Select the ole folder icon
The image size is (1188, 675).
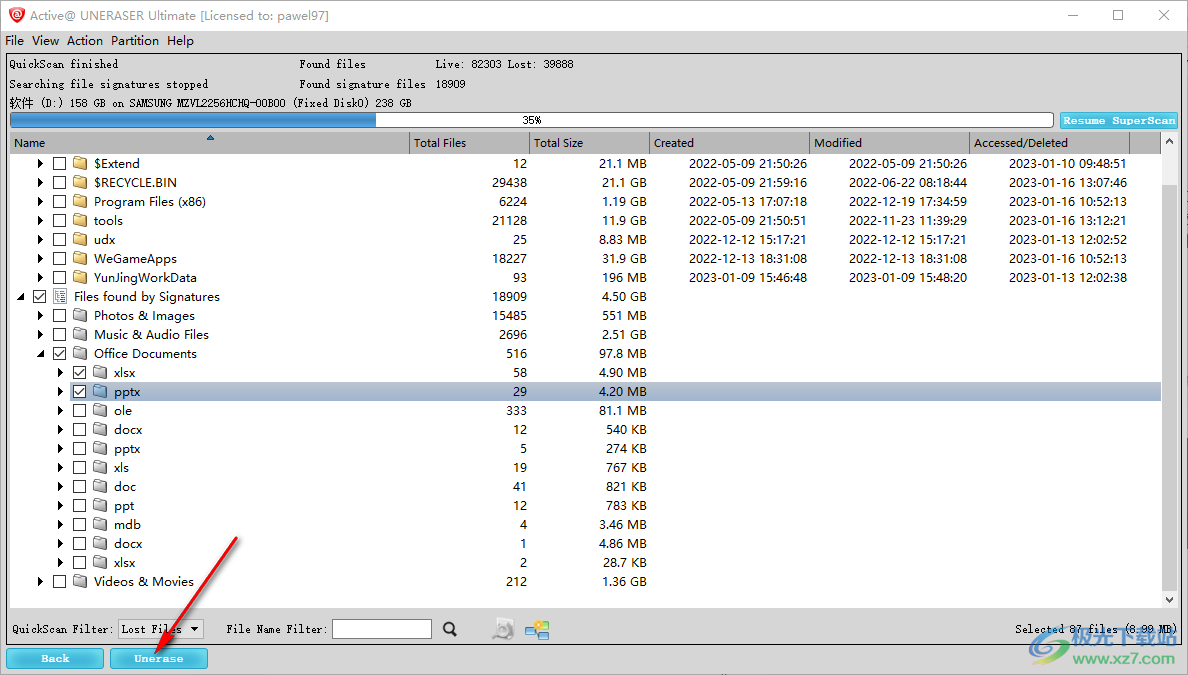(100, 410)
